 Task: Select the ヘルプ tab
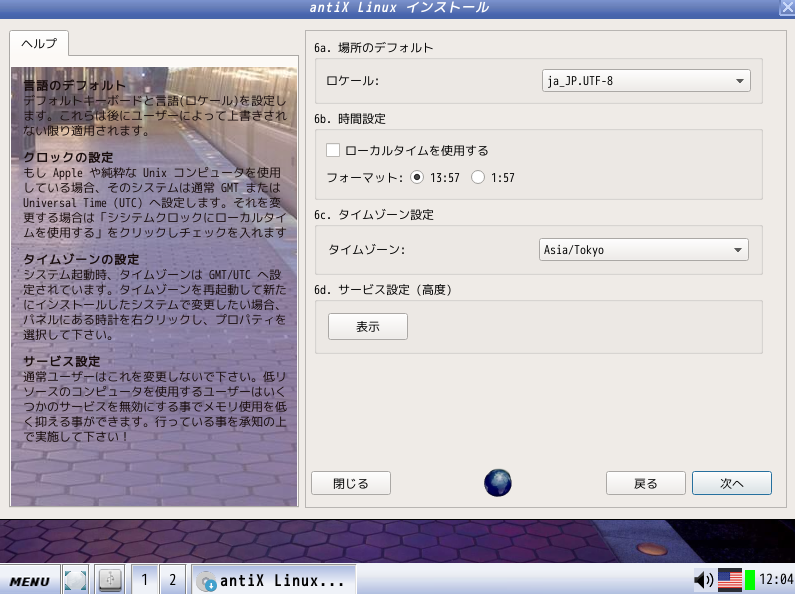pos(39,44)
